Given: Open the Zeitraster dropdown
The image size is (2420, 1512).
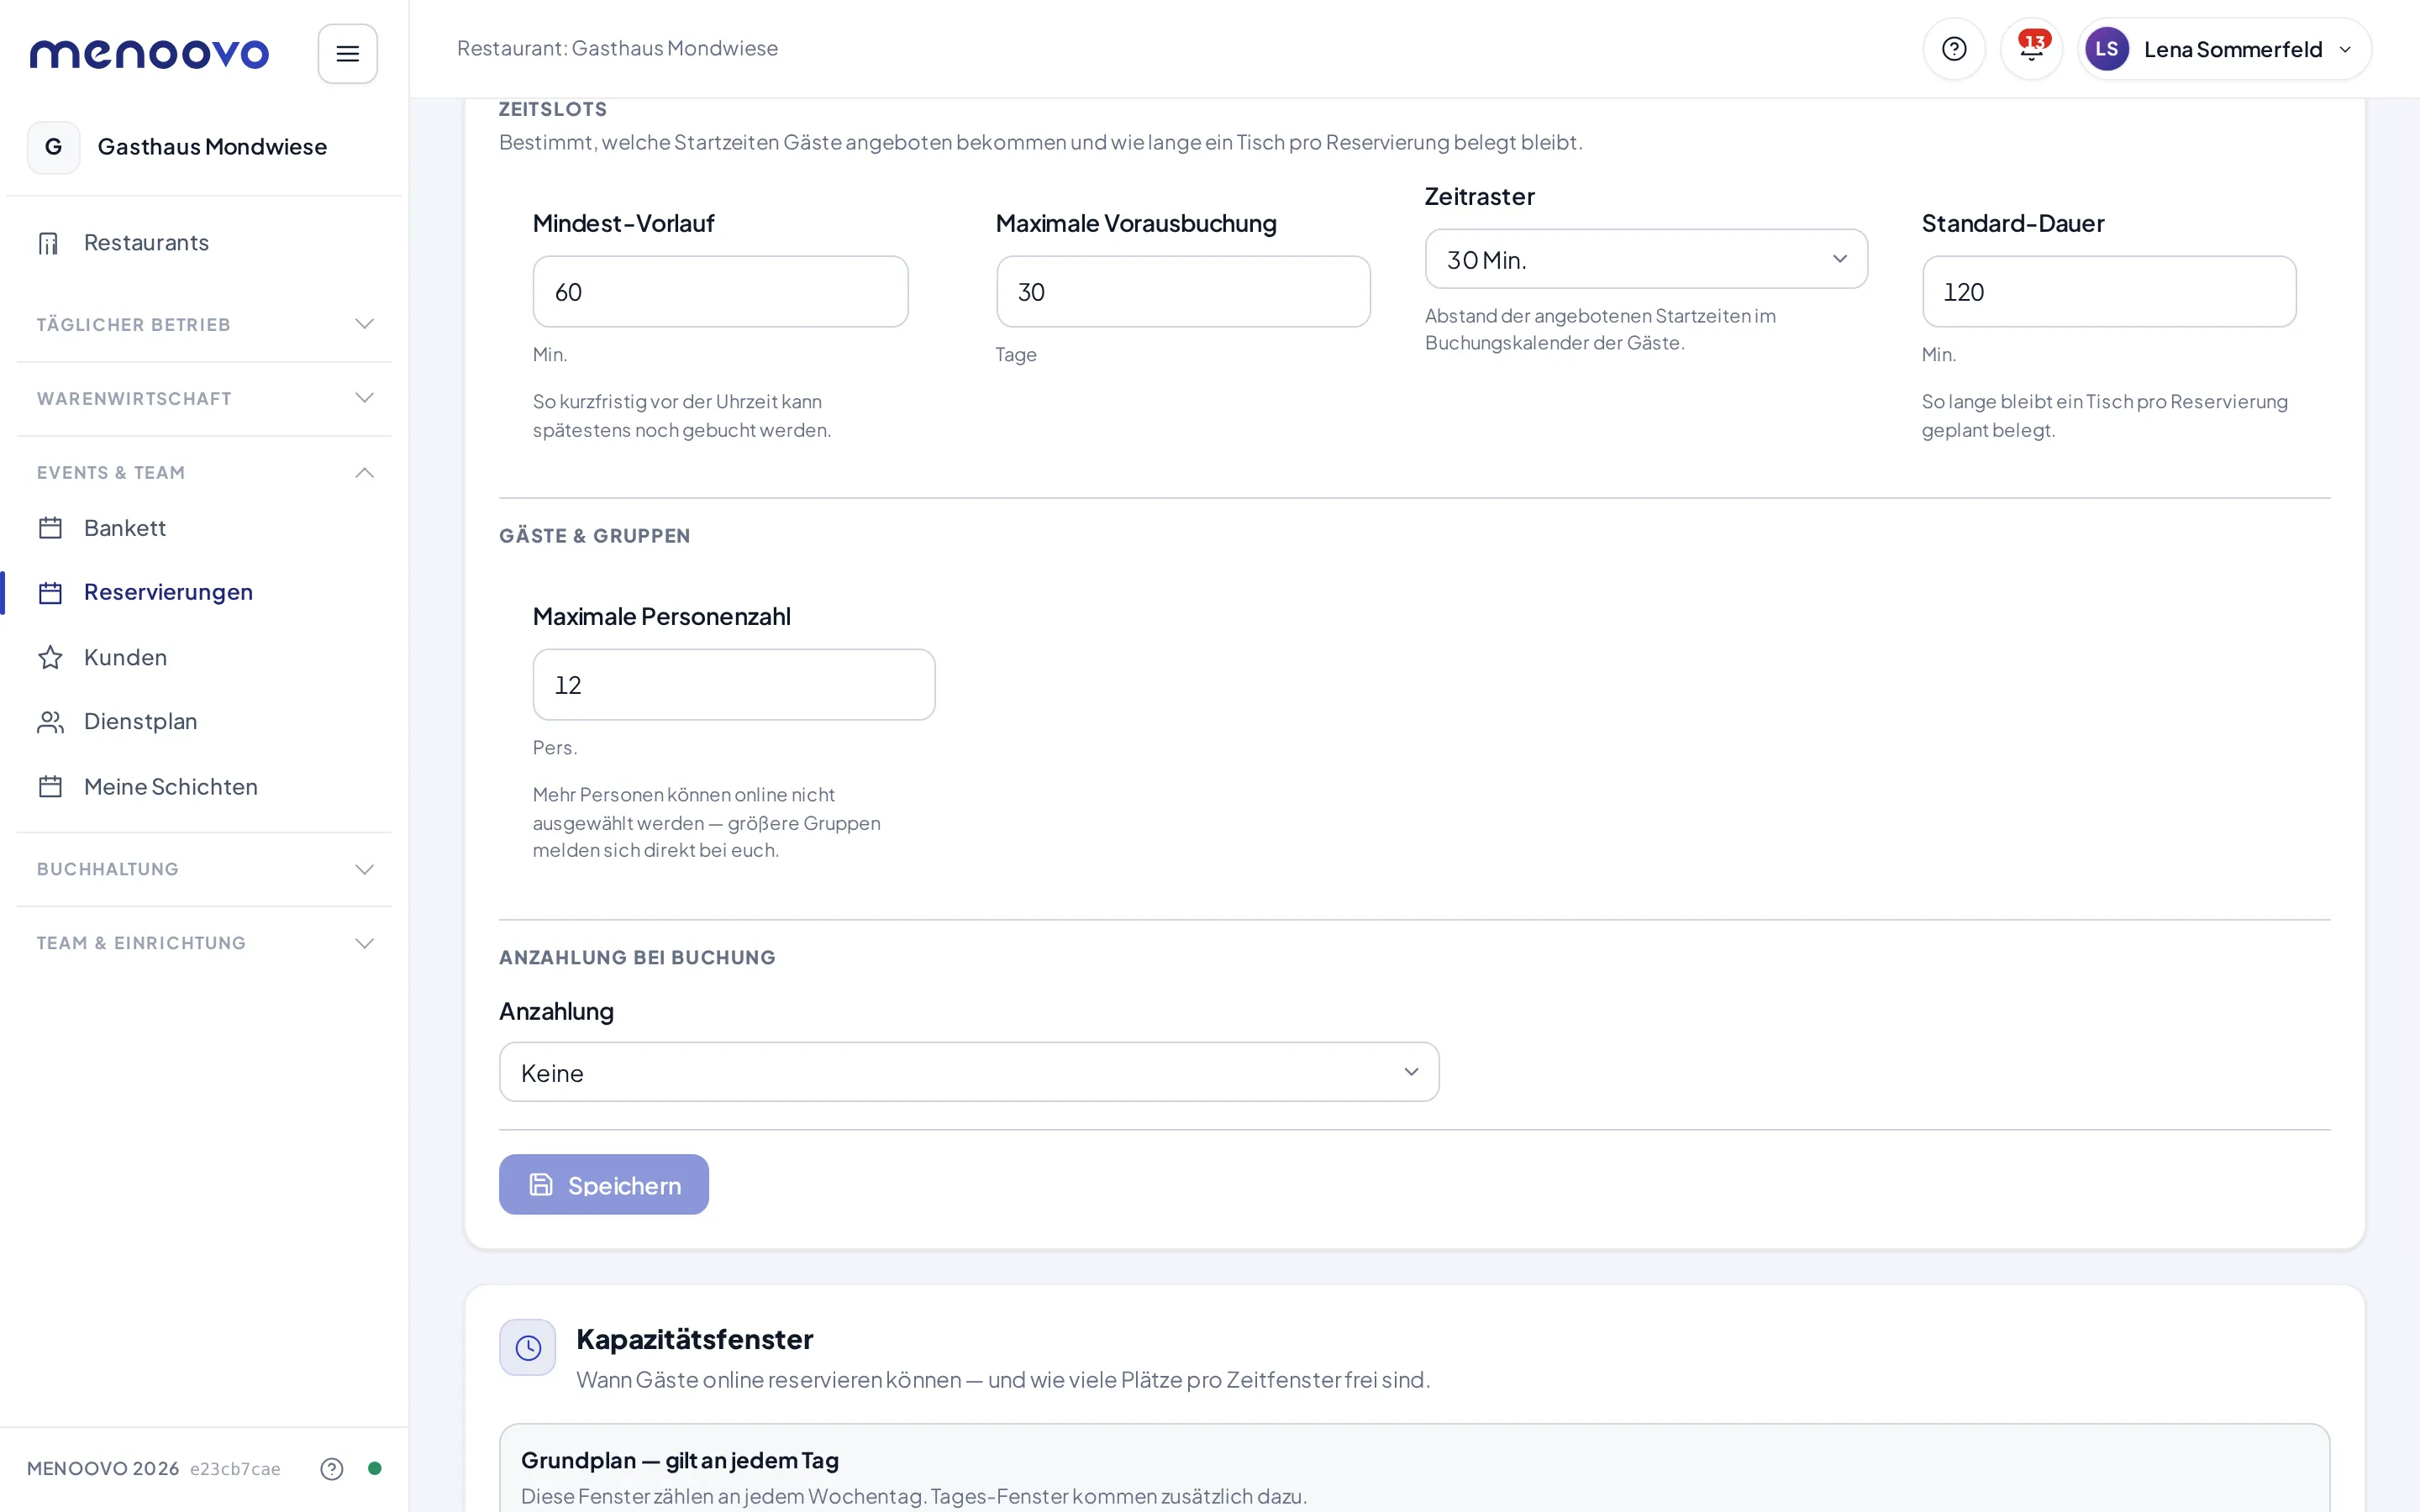Looking at the screenshot, I should click(x=1646, y=259).
